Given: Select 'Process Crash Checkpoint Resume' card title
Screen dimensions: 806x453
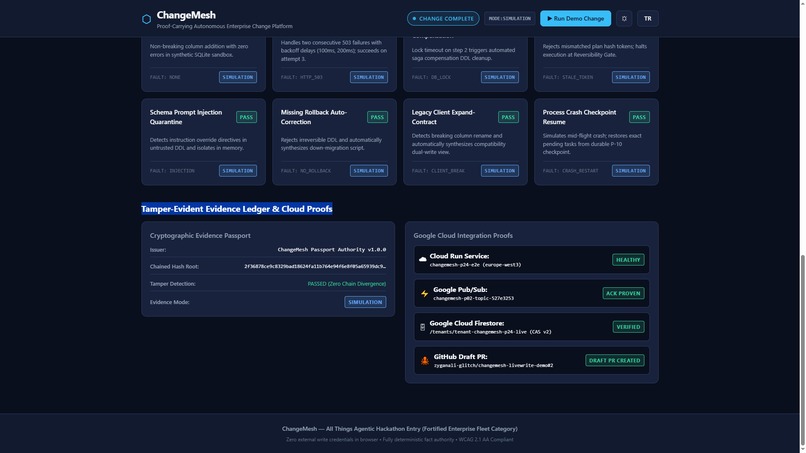Looking at the screenshot, I should point(579,117).
